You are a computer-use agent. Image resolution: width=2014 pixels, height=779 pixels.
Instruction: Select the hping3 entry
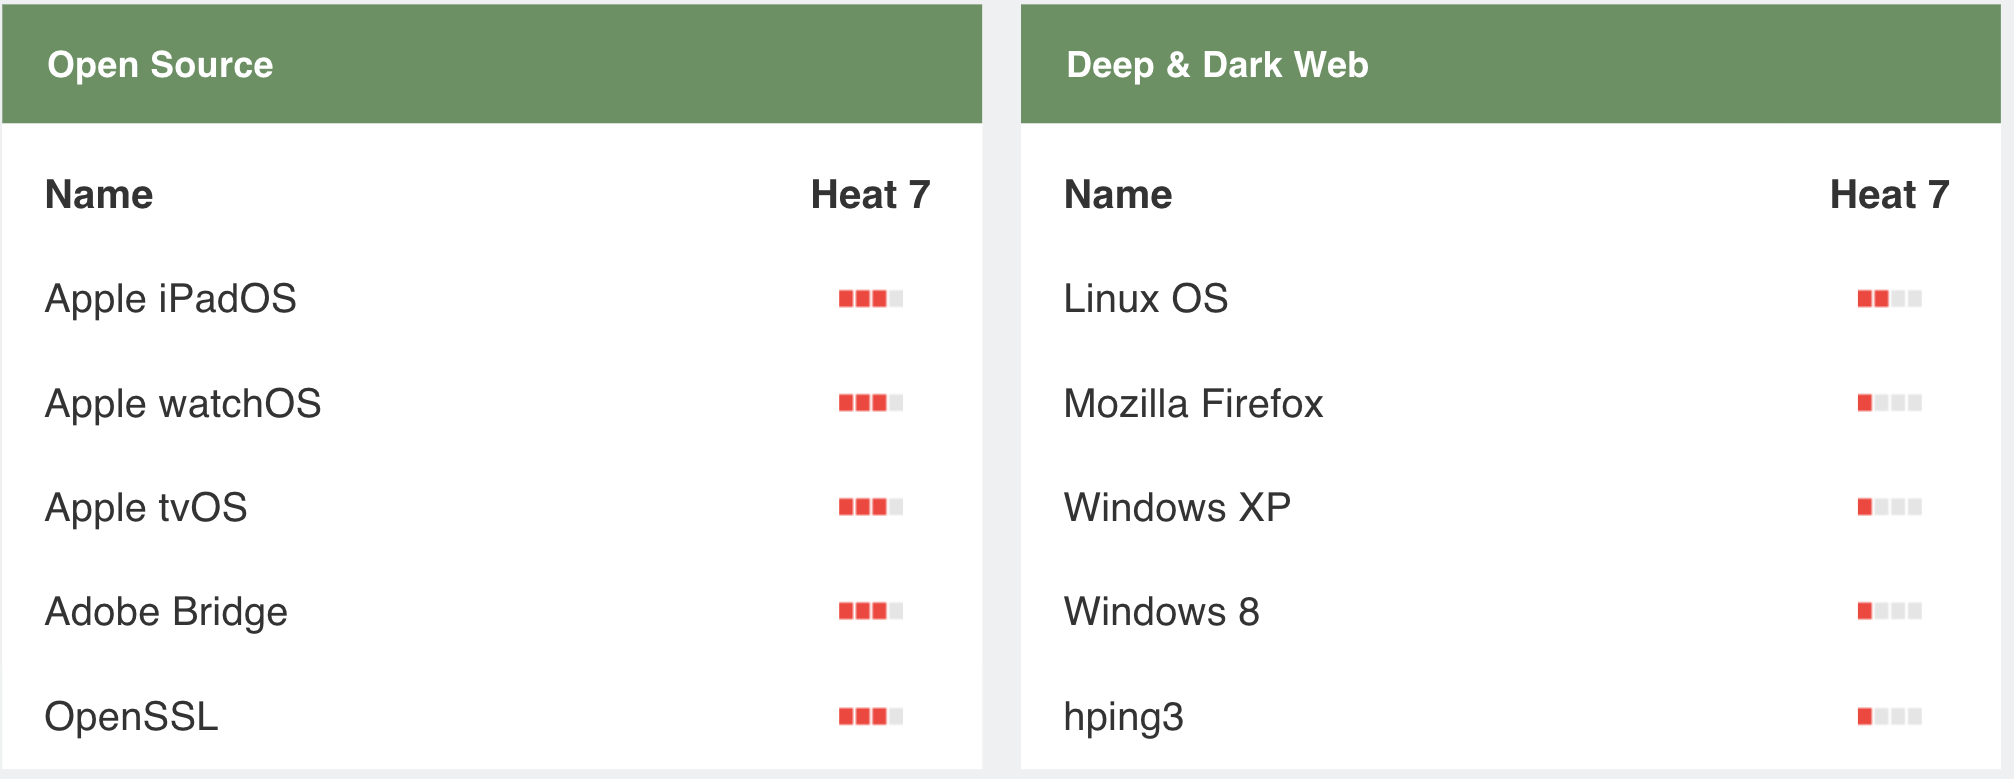pos(1124,718)
